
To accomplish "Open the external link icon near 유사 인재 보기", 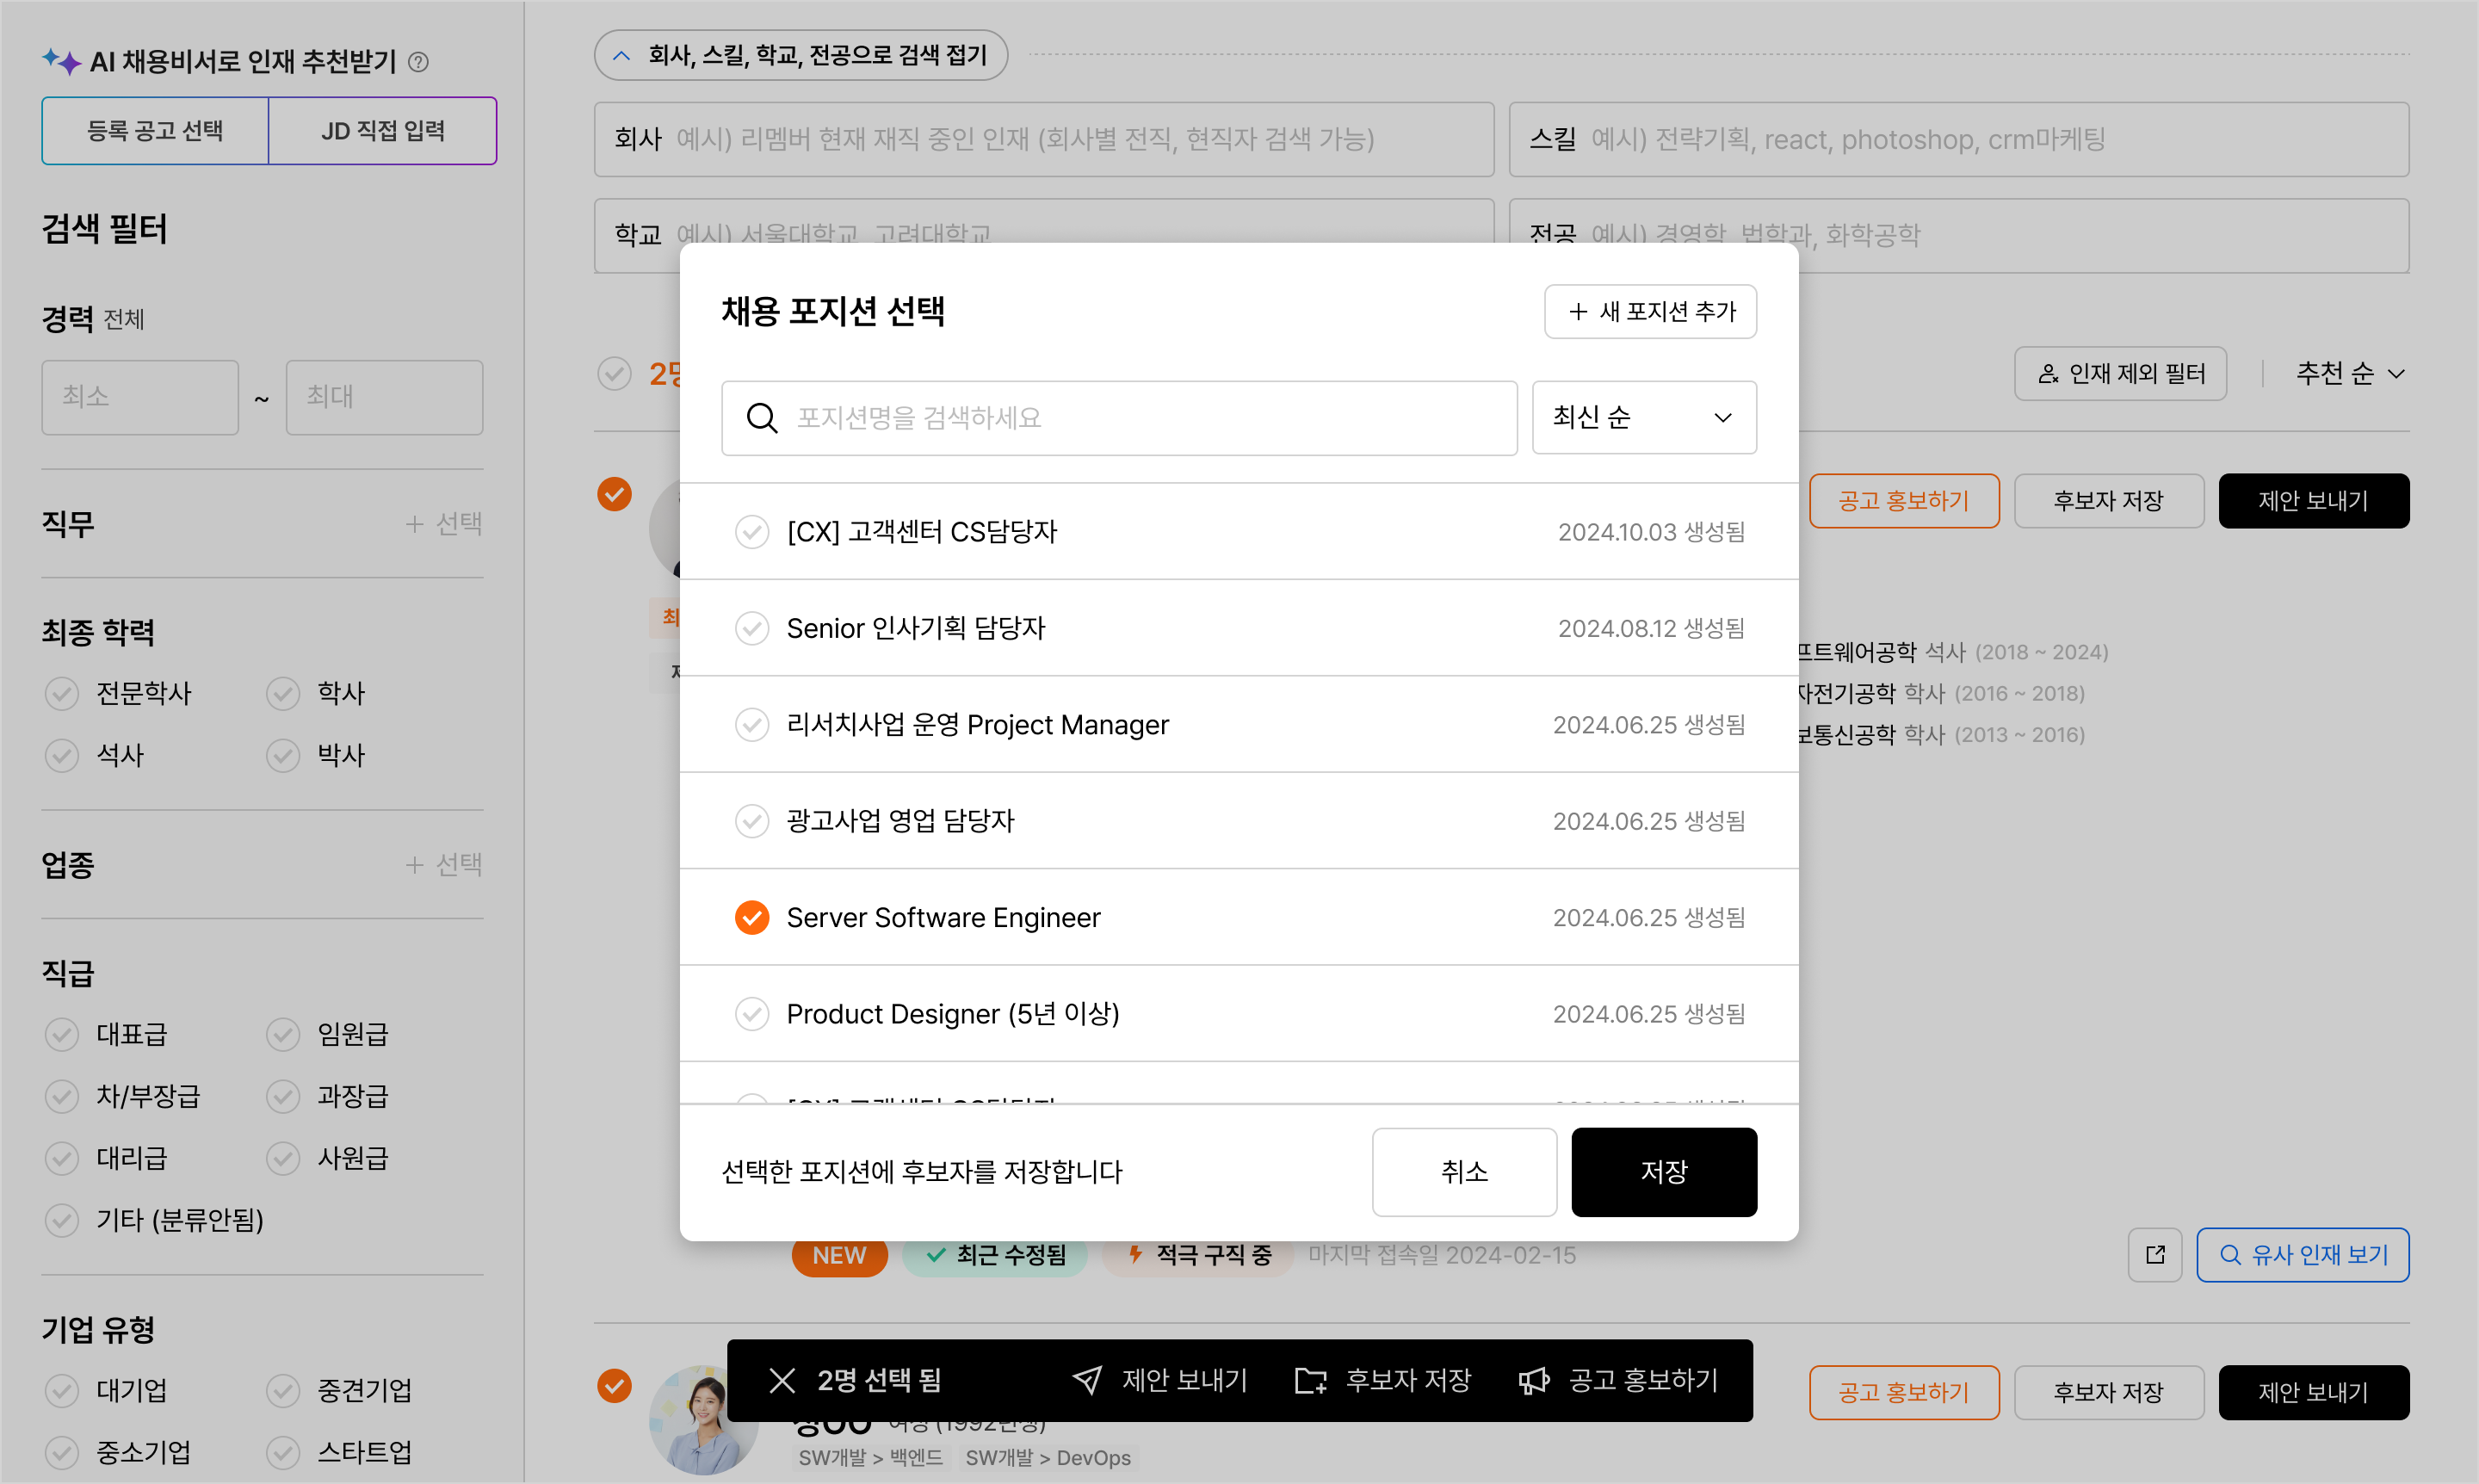I will [x=2155, y=1255].
